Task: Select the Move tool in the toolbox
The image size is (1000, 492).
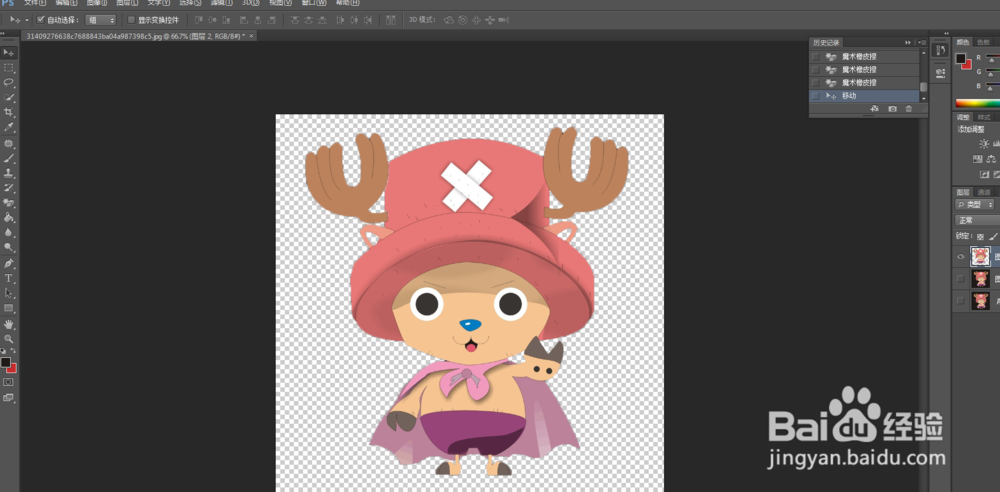Action: [x=9, y=52]
